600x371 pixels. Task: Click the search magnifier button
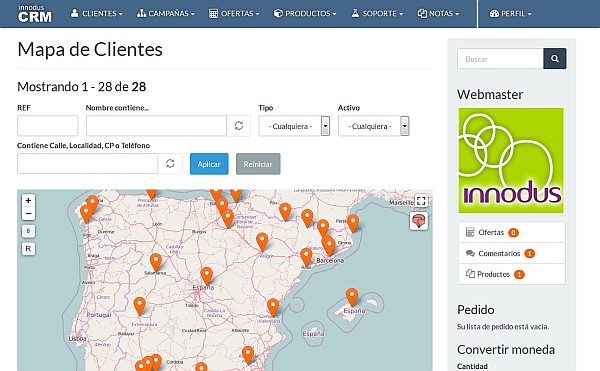pos(554,59)
